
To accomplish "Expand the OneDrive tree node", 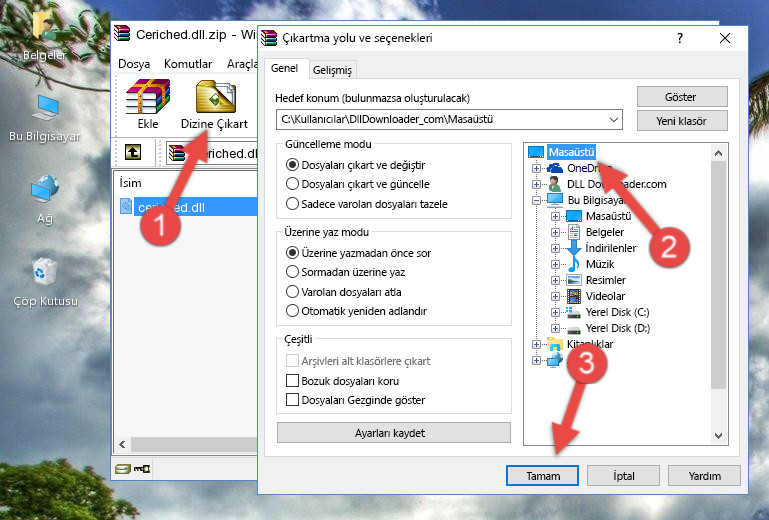I will [x=537, y=168].
